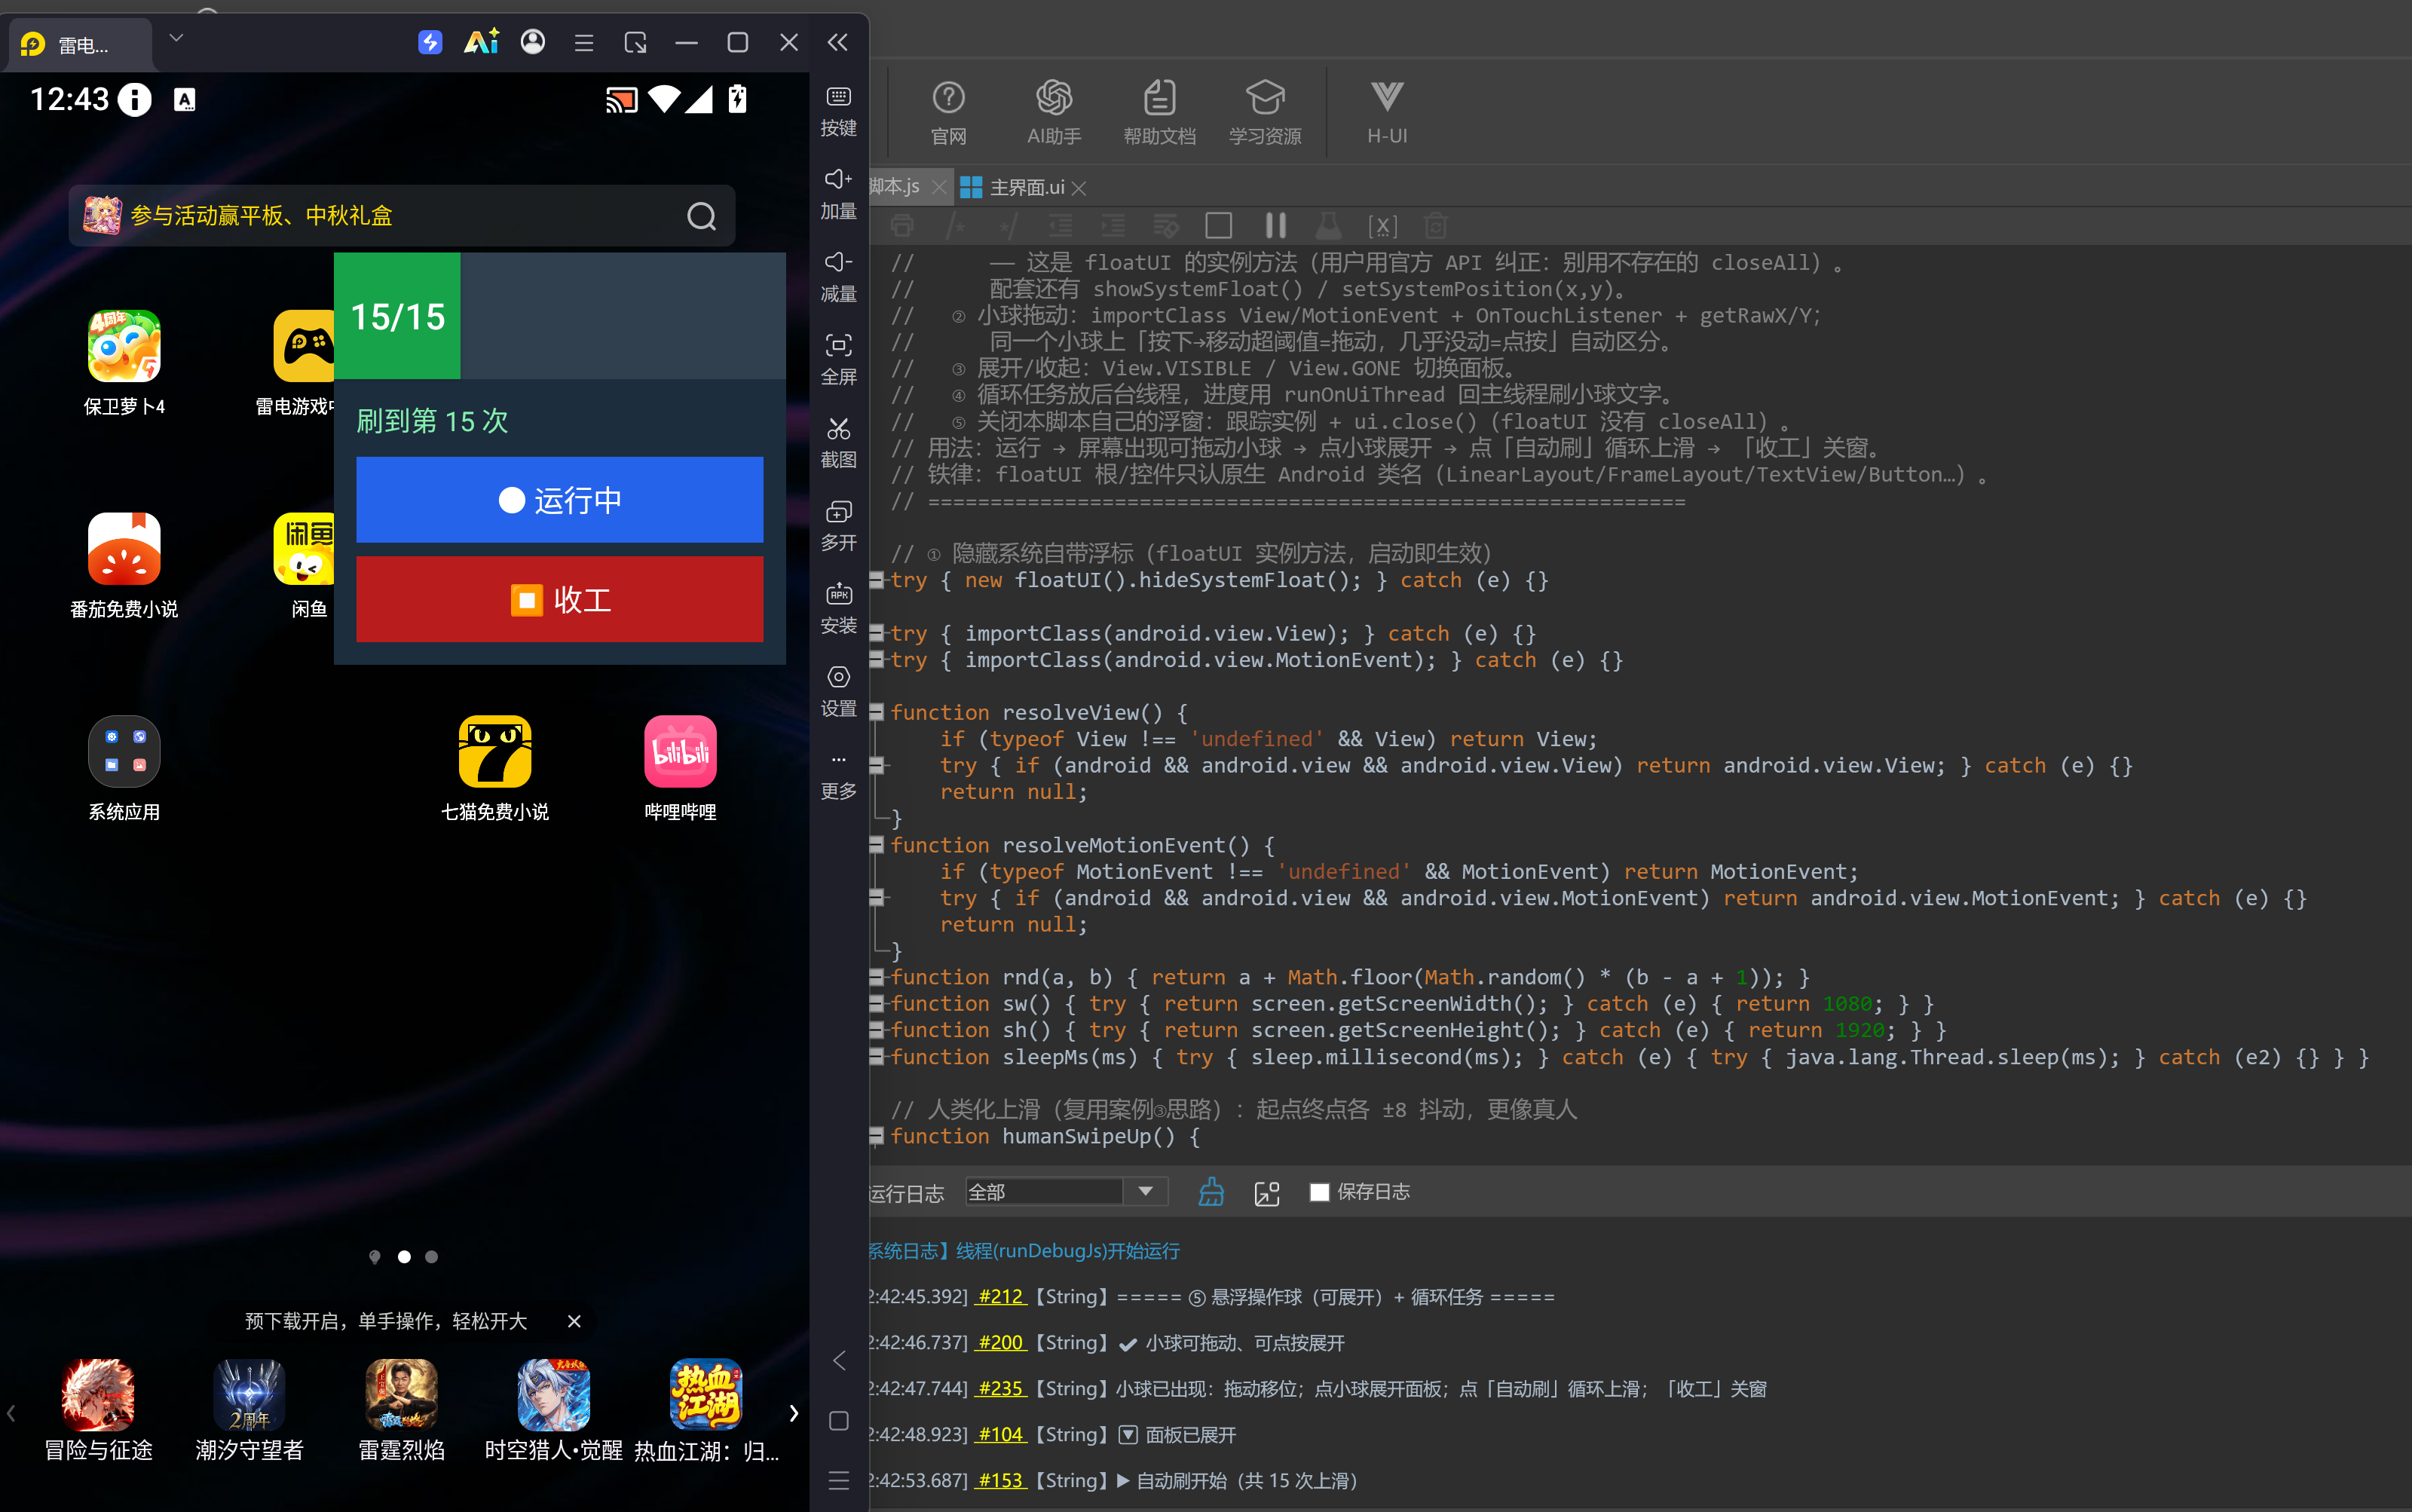2412x1512 pixels.
Task: Open log line link #153
Action: click(x=1000, y=1480)
